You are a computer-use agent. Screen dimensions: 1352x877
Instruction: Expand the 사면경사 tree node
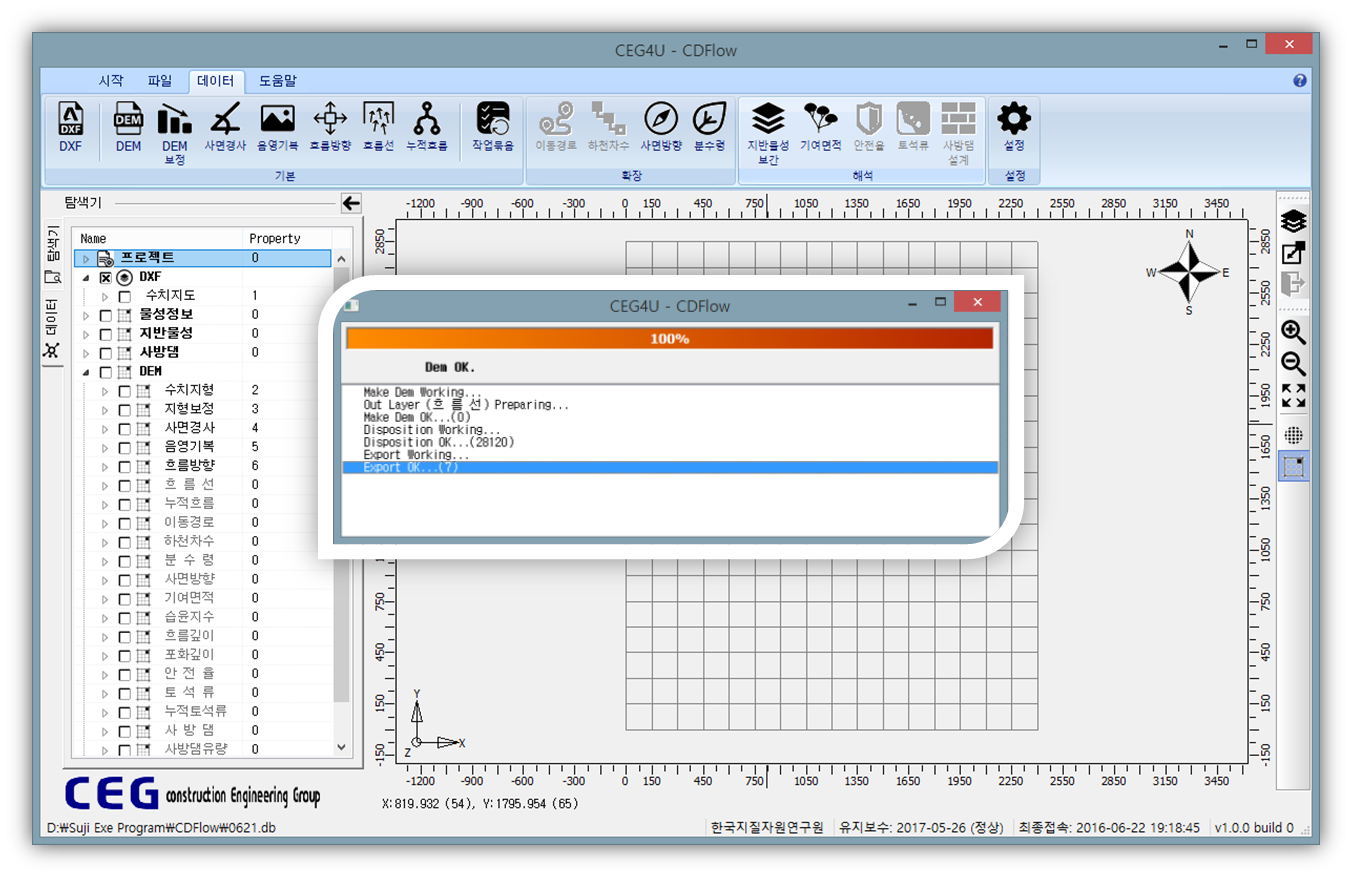pos(105,428)
